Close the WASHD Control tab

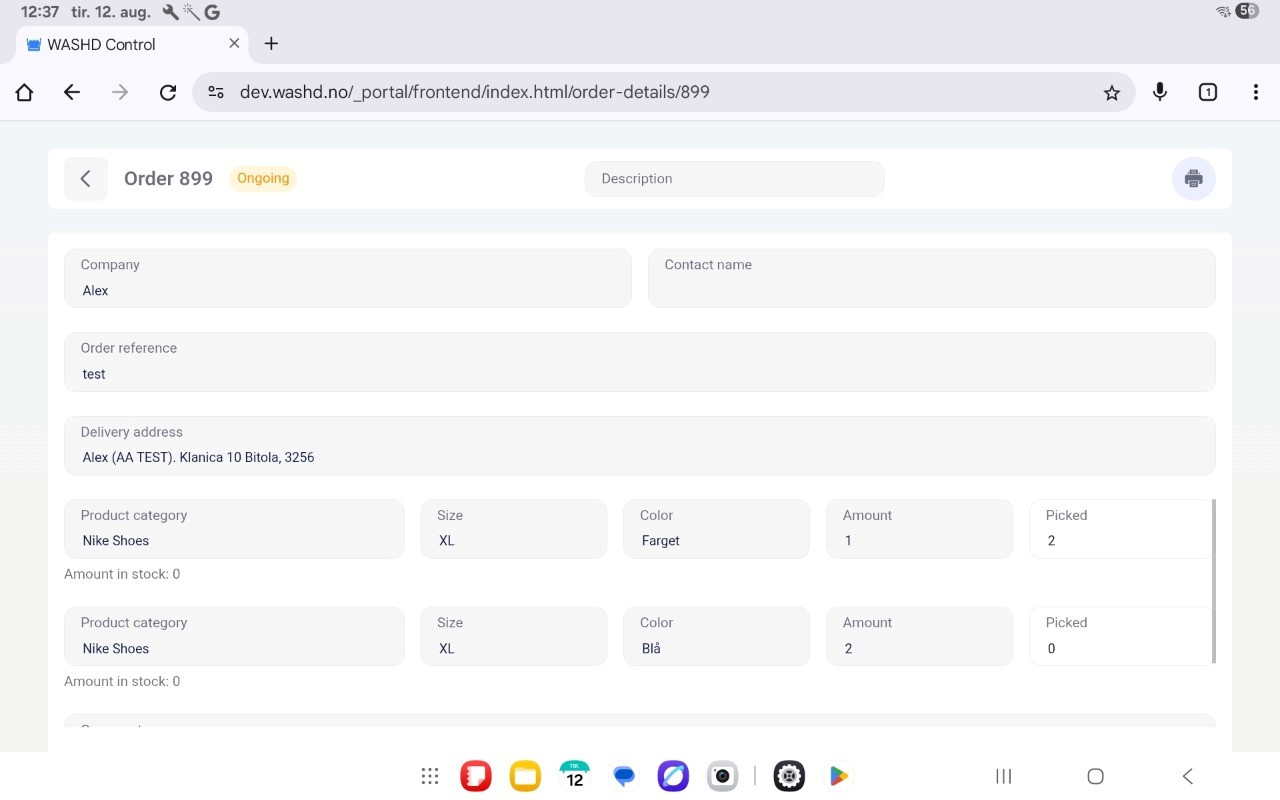234,44
